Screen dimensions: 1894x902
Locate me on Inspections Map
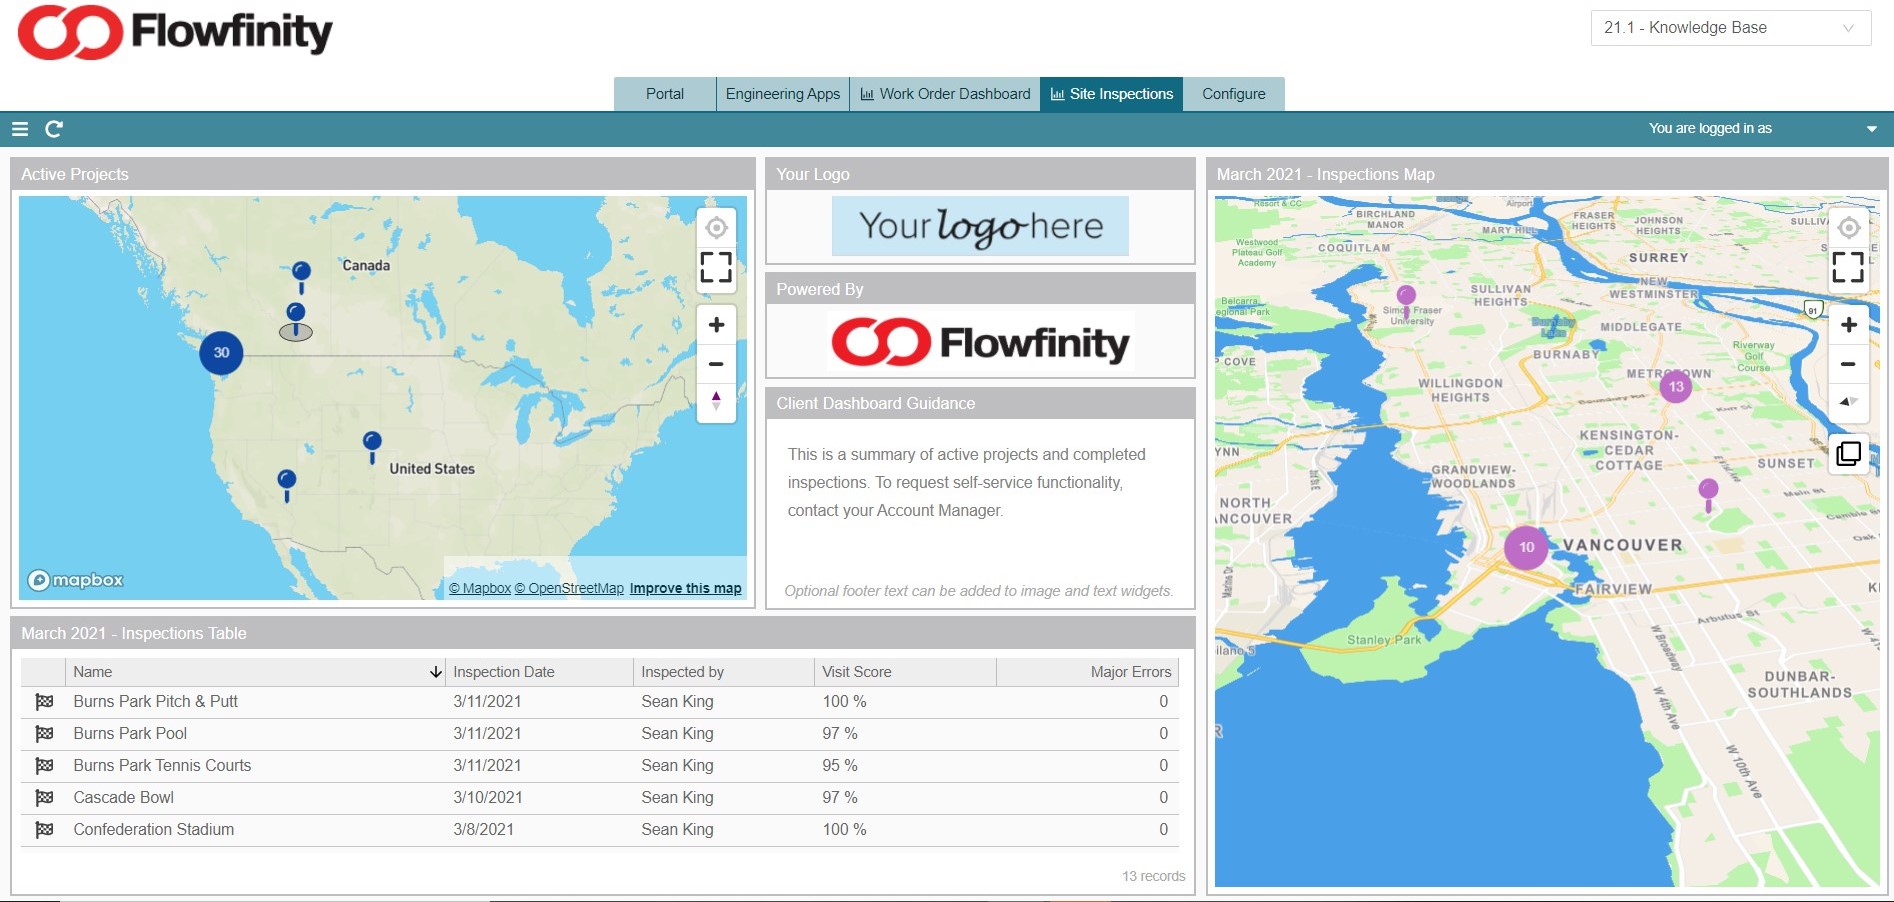(1849, 228)
